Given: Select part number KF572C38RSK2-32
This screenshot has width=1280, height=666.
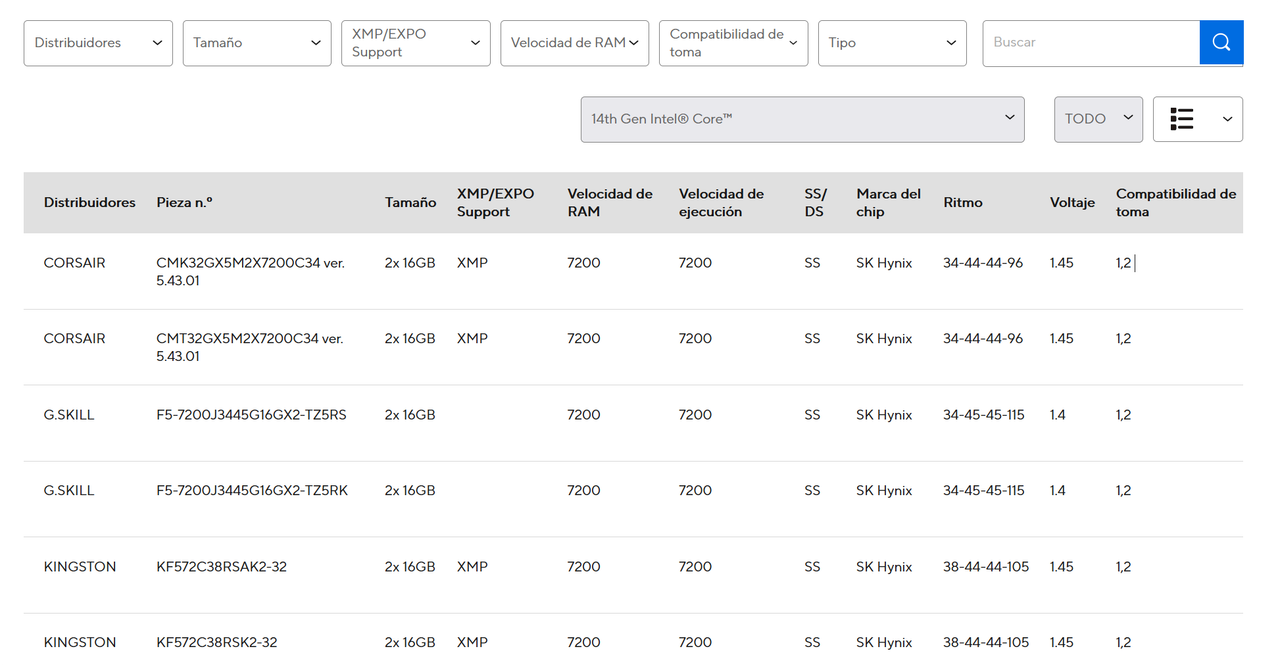Looking at the screenshot, I should coord(217,643).
